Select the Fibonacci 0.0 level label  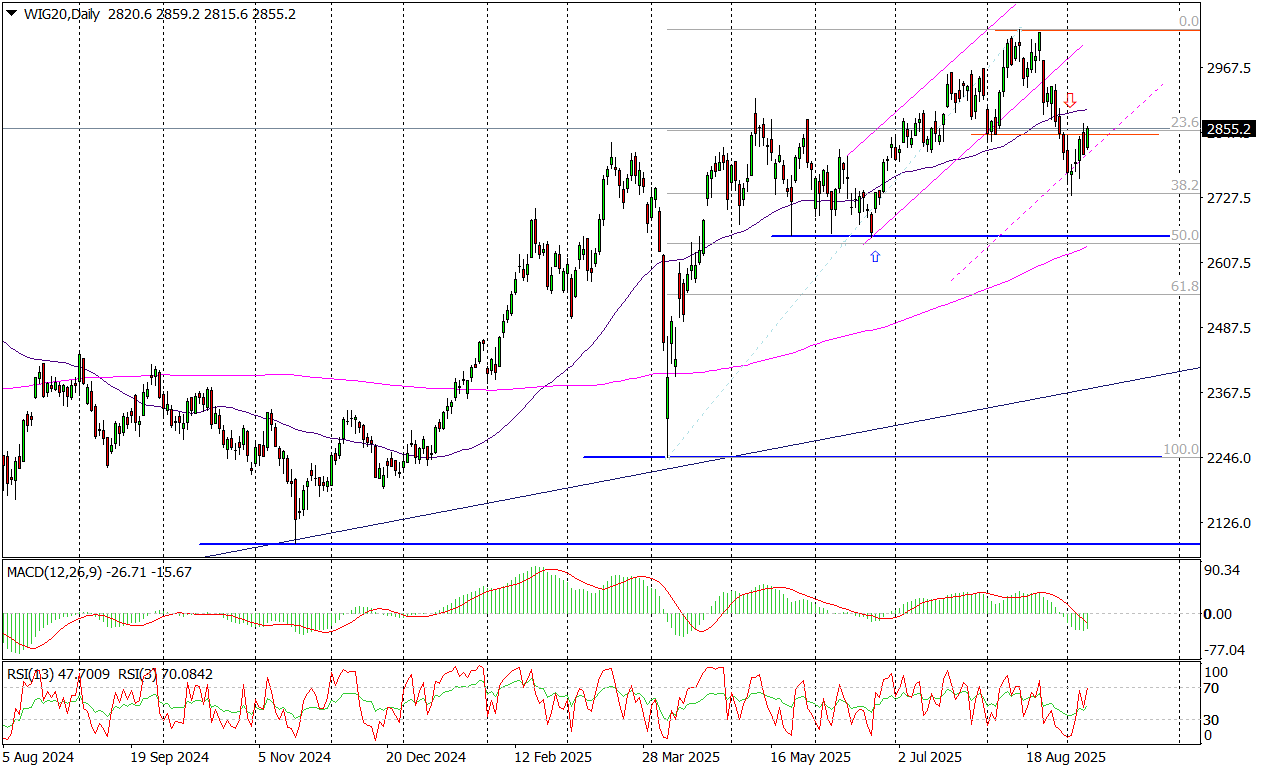pos(1189,21)
